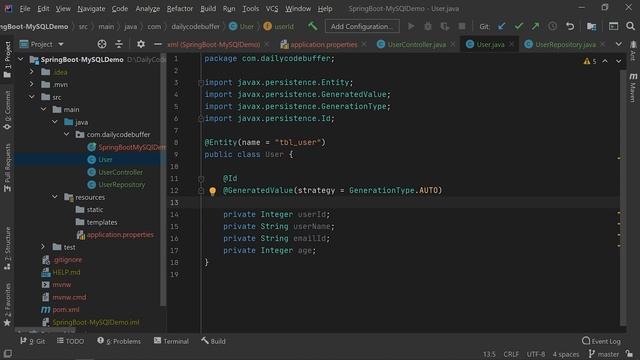Collapse the com.dailycodebuffer package
Screen dimensions: 640x360
point(66,134)
